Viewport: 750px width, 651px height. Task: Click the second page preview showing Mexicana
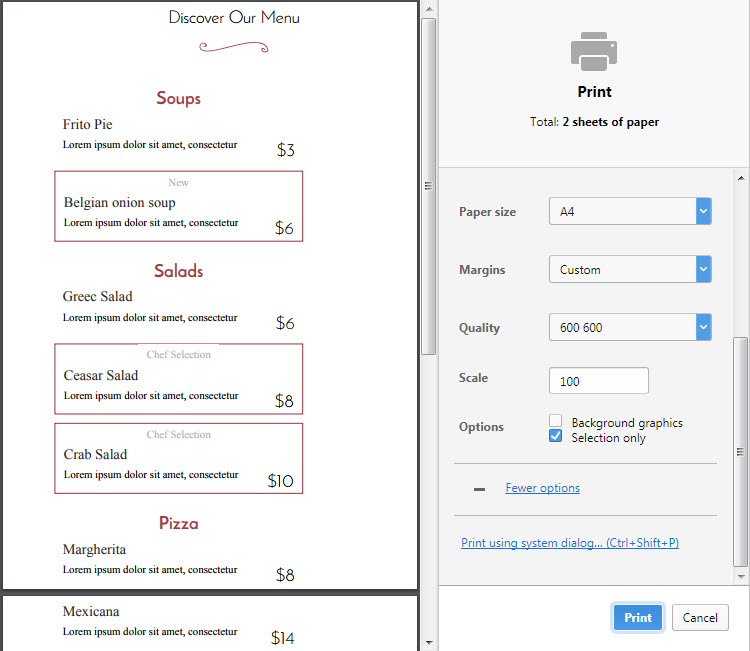(209, 623)
